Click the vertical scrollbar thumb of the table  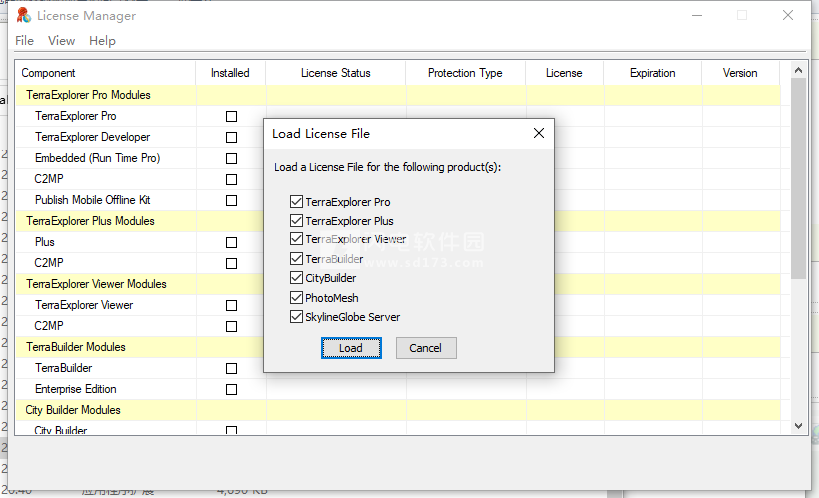pos(798,179)
